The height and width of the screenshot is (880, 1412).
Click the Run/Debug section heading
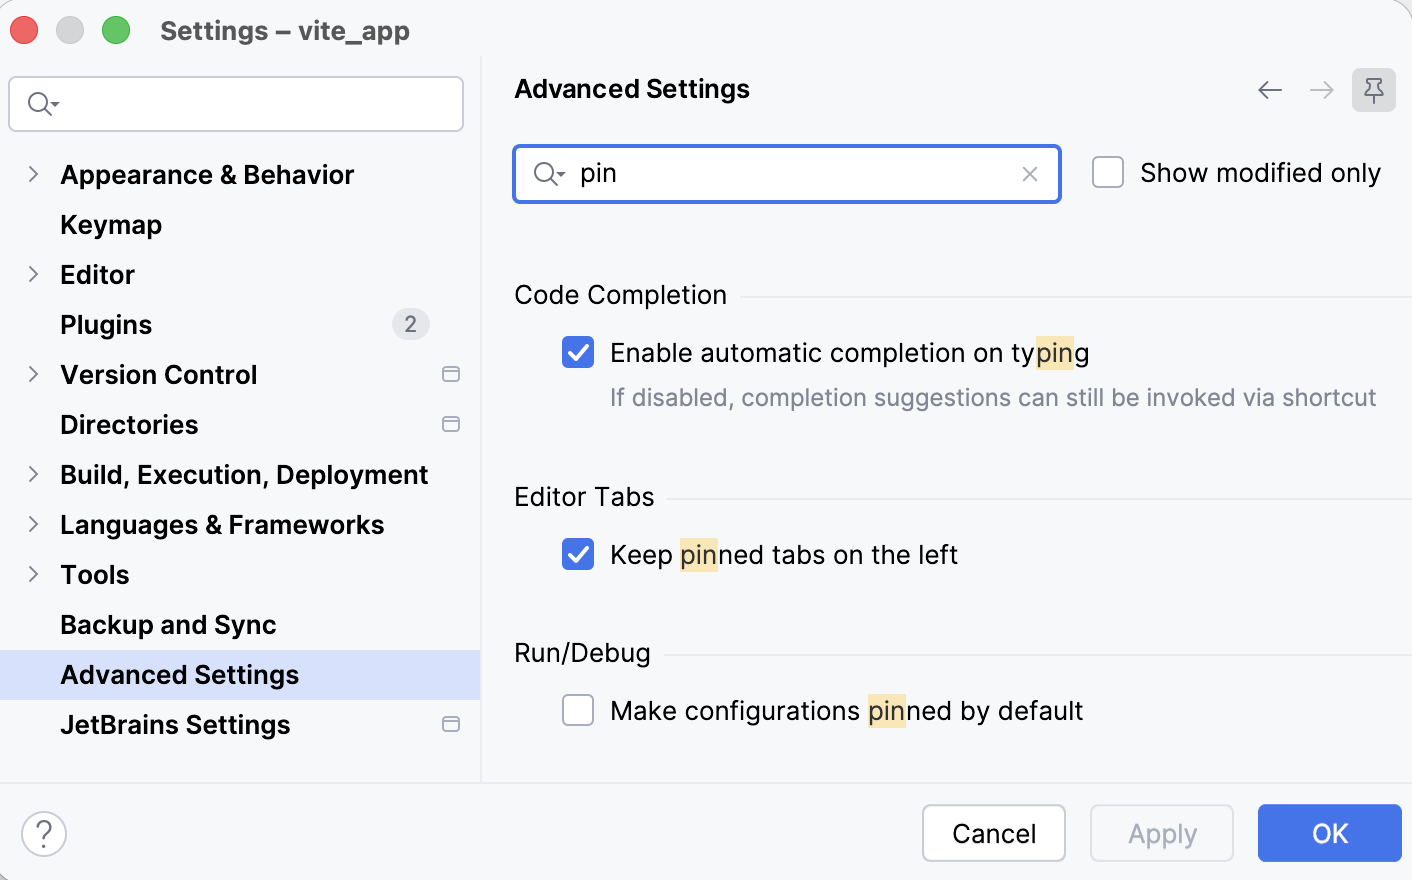(582, 653)
